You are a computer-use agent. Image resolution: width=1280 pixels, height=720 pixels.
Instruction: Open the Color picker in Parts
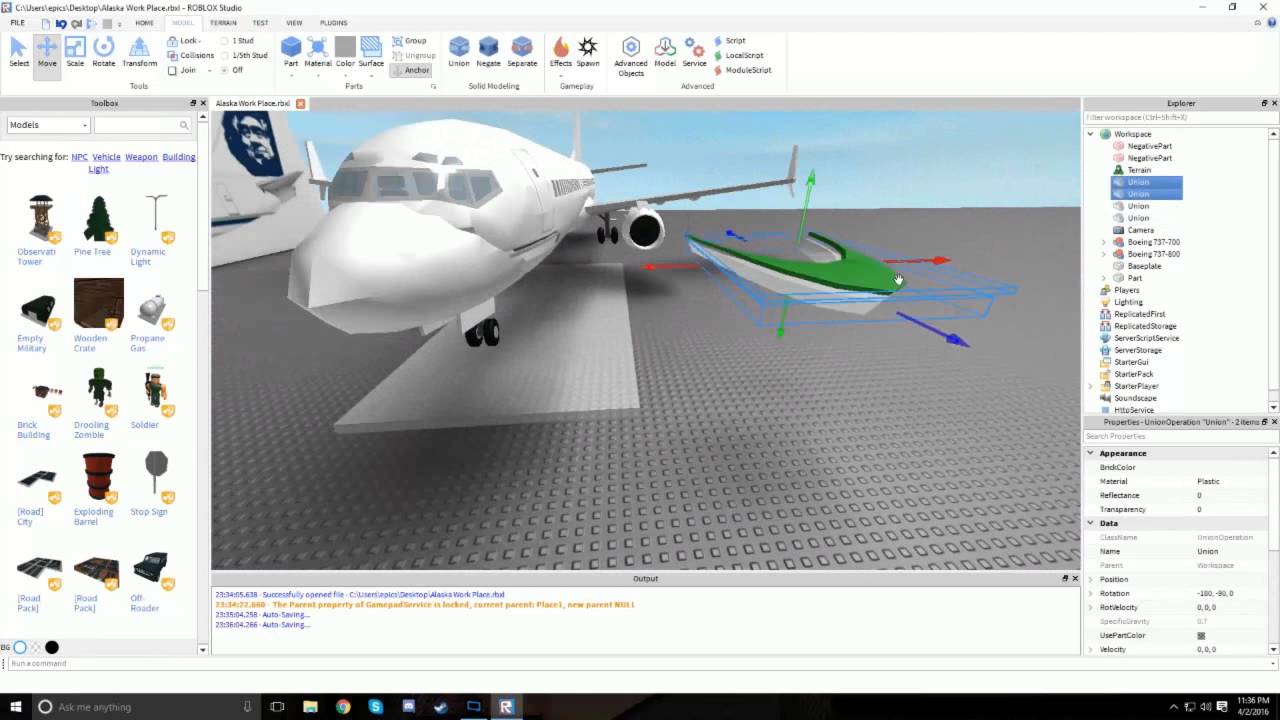345,52
